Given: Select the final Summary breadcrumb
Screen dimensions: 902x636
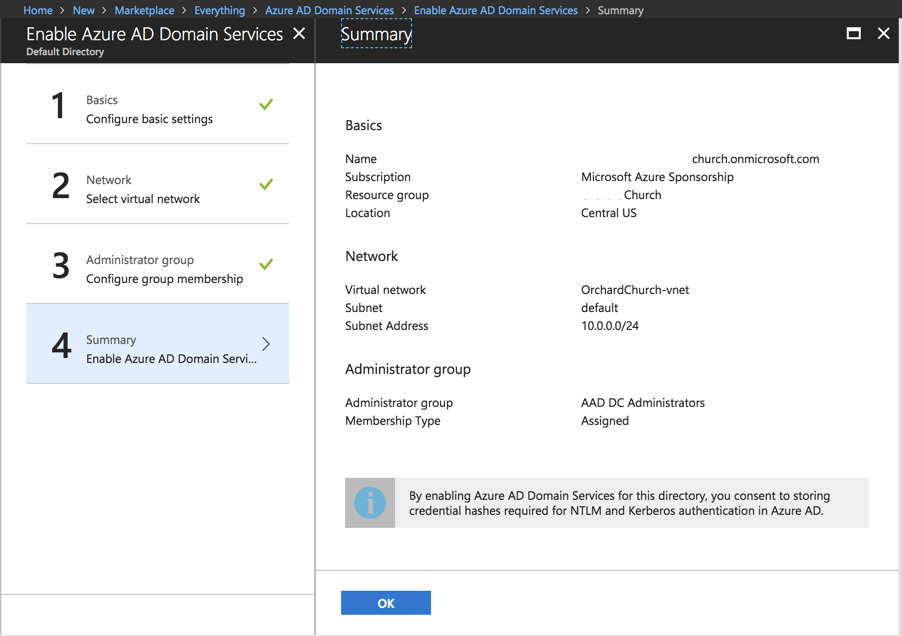Looking at the screenshot, I should pyautogui.click(x=620, y=10).
